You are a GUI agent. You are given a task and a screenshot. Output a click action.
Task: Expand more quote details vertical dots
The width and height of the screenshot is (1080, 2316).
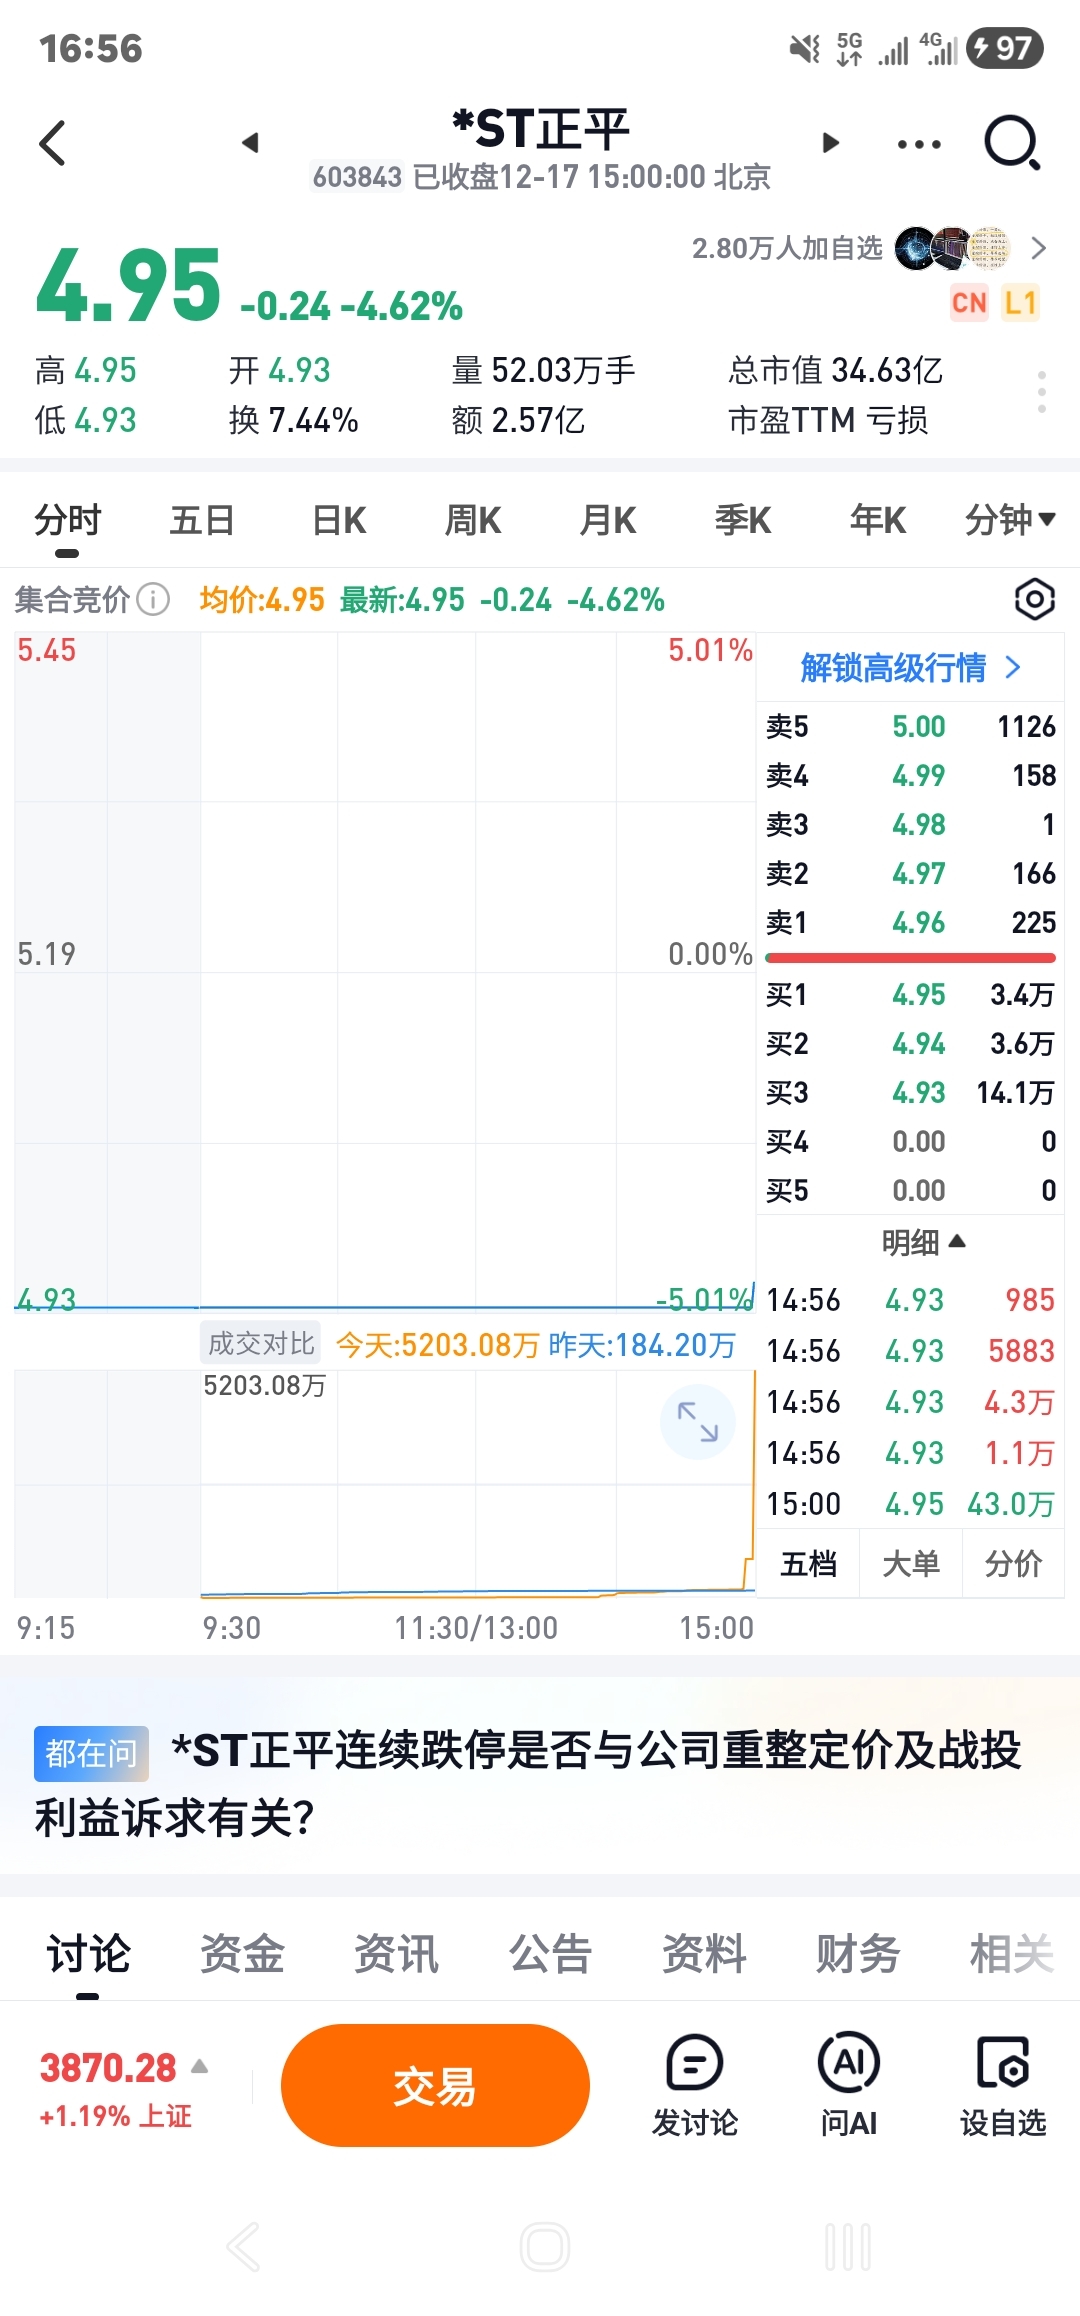coord(1042,392)
